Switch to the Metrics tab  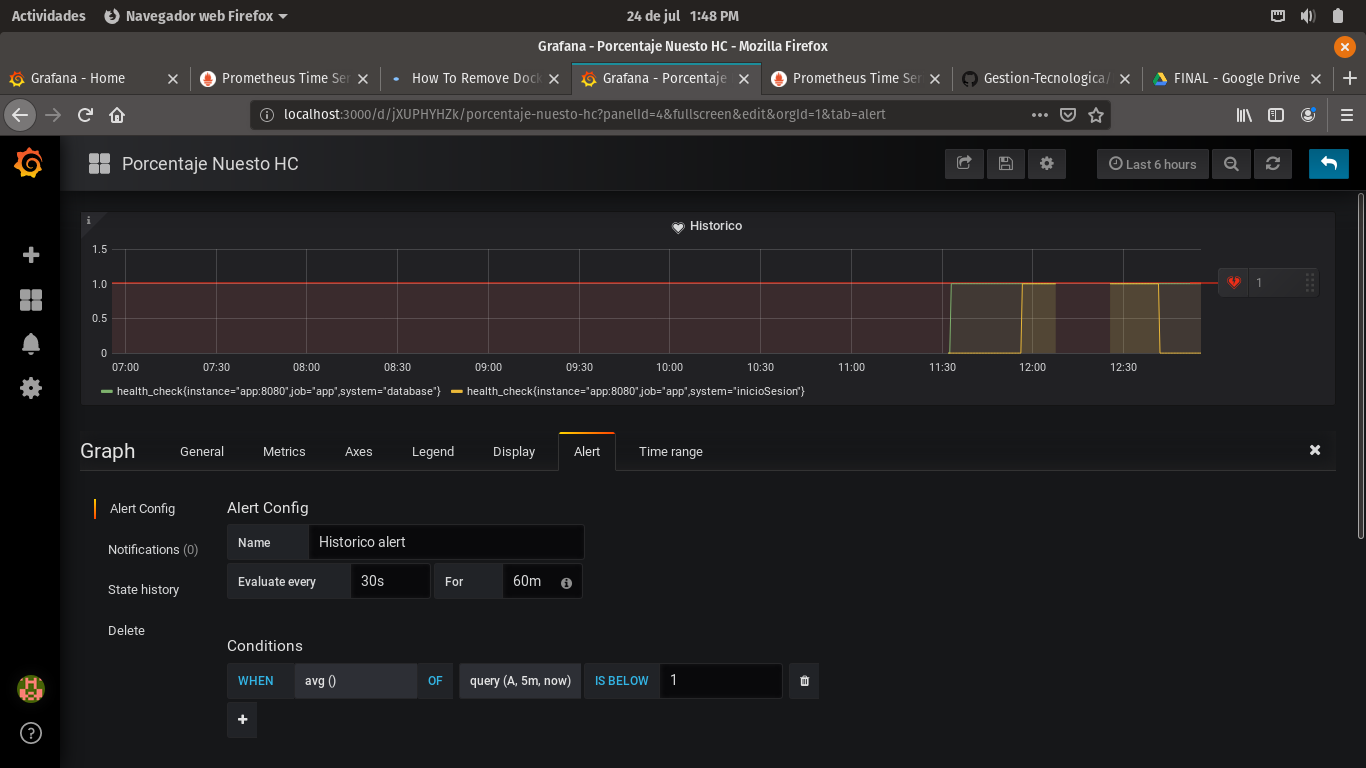pos(284,452)
